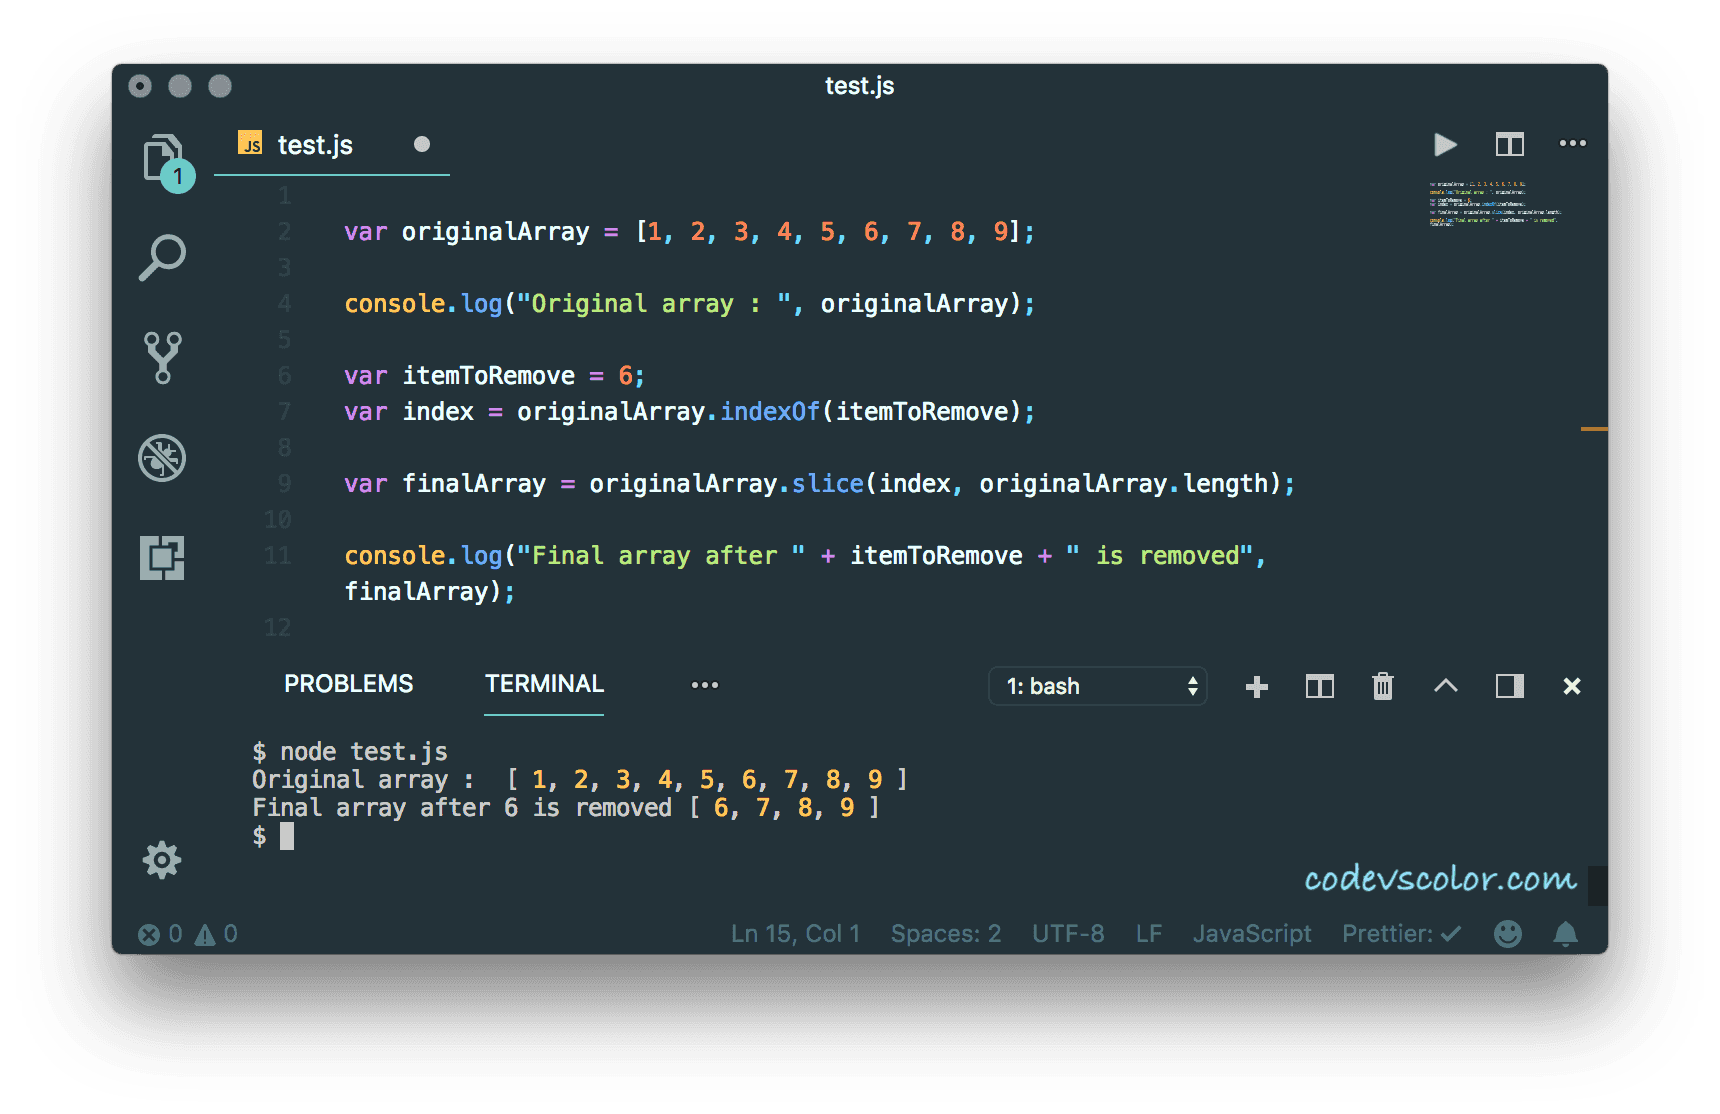This screenshot has height=1114, width=1720.
Task: Run the file using the play button
Action: [x=1444, y=144]
